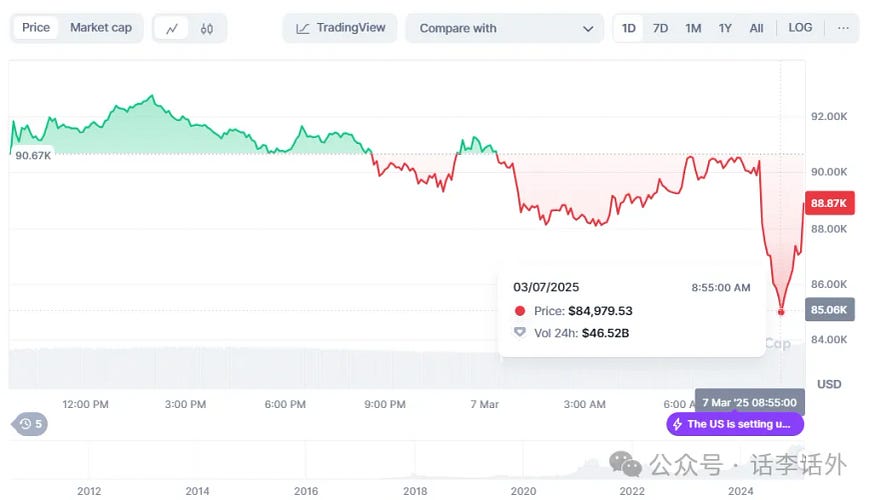The height and width of the screenshot is (500, 875).
Task: Select the 1M time range tab
Action: point(693,28)
